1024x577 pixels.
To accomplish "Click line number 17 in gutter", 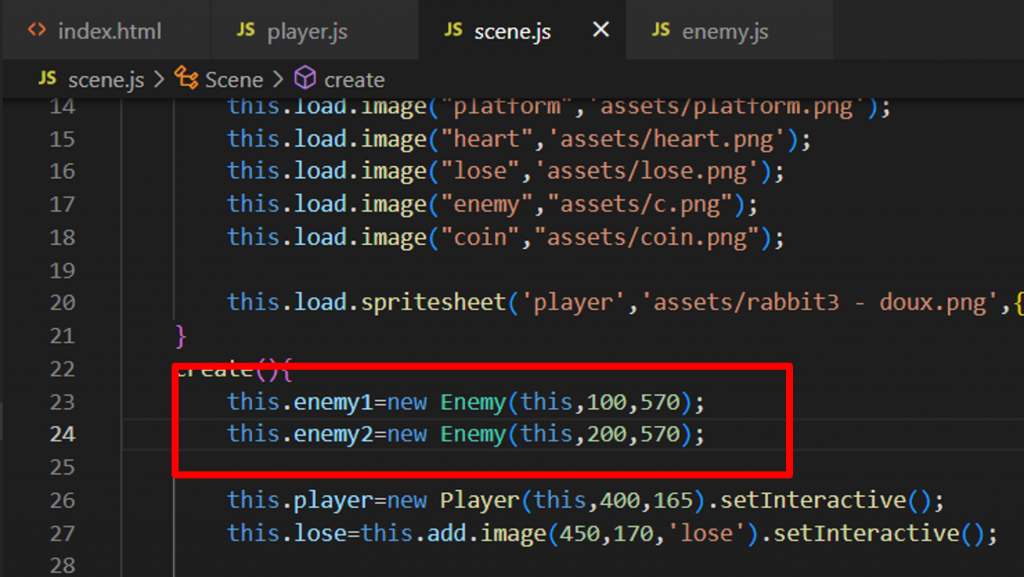I will (63, 204).
